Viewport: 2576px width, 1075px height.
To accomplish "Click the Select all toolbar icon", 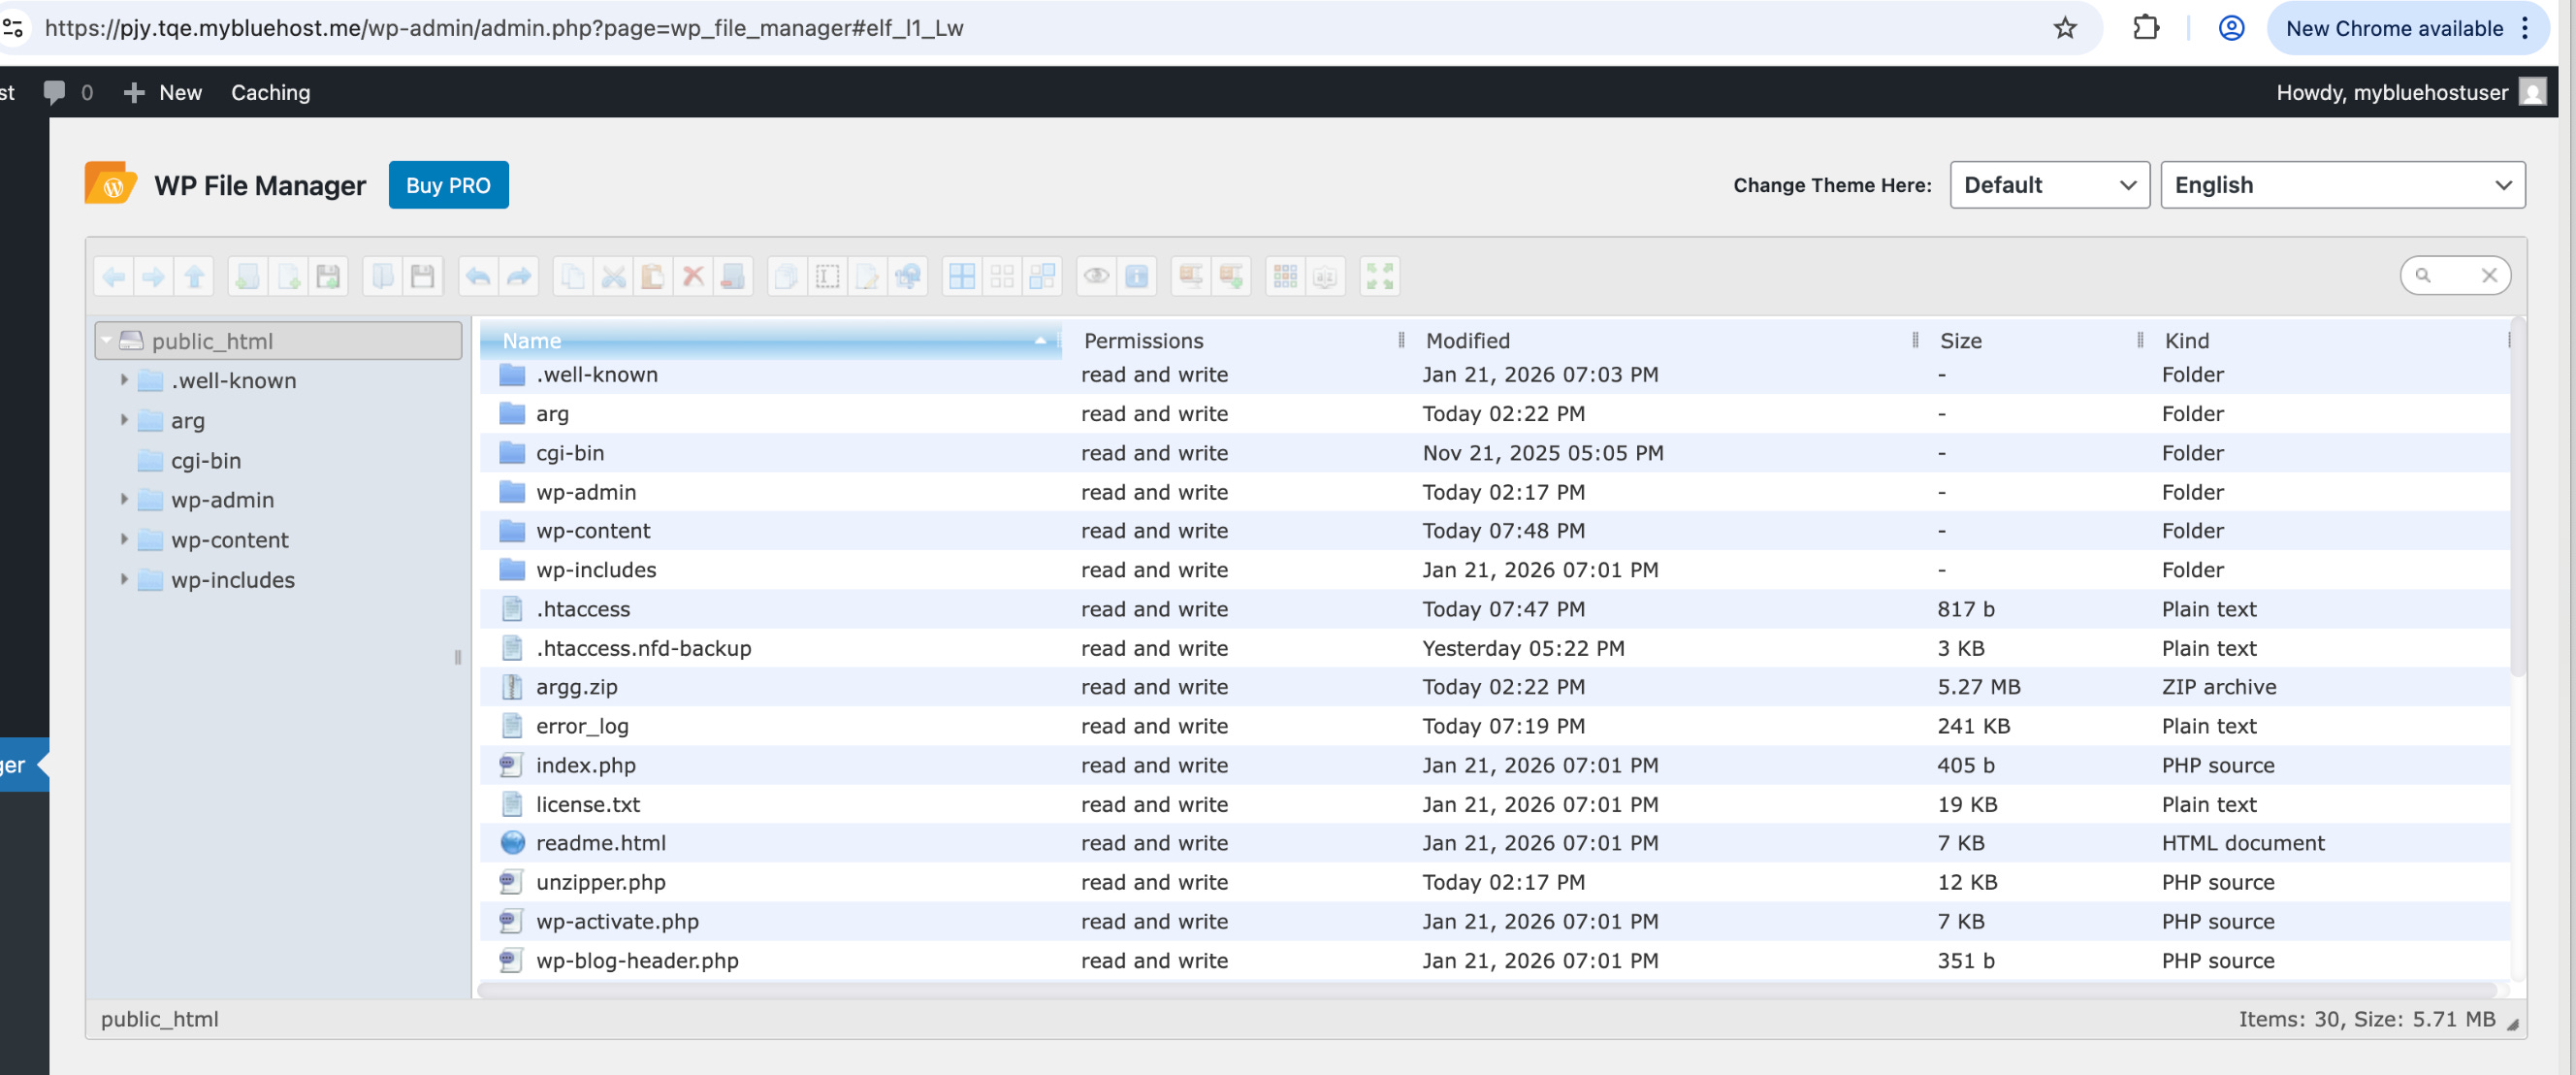I will 962,276.
